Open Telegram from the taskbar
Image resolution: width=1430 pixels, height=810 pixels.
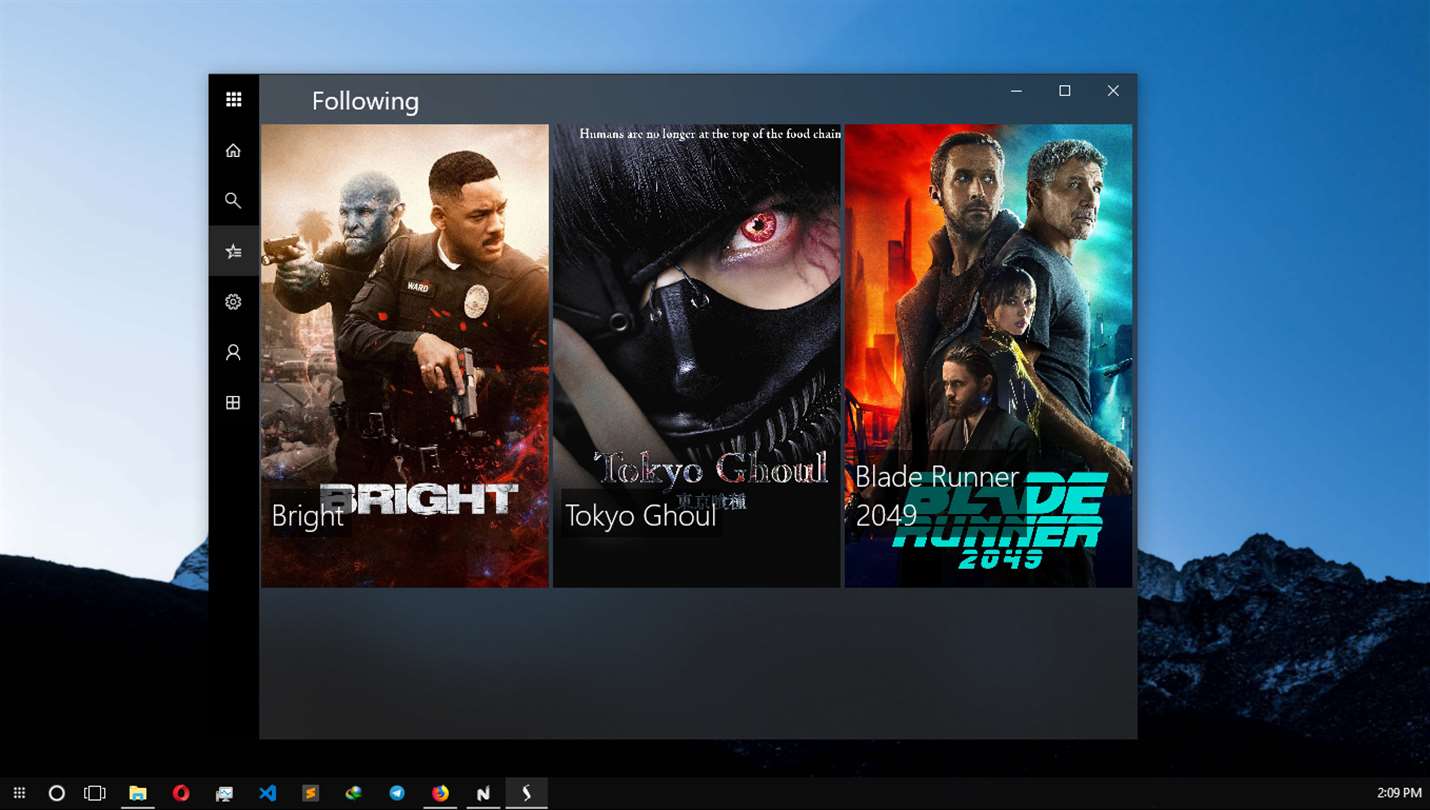397,793
